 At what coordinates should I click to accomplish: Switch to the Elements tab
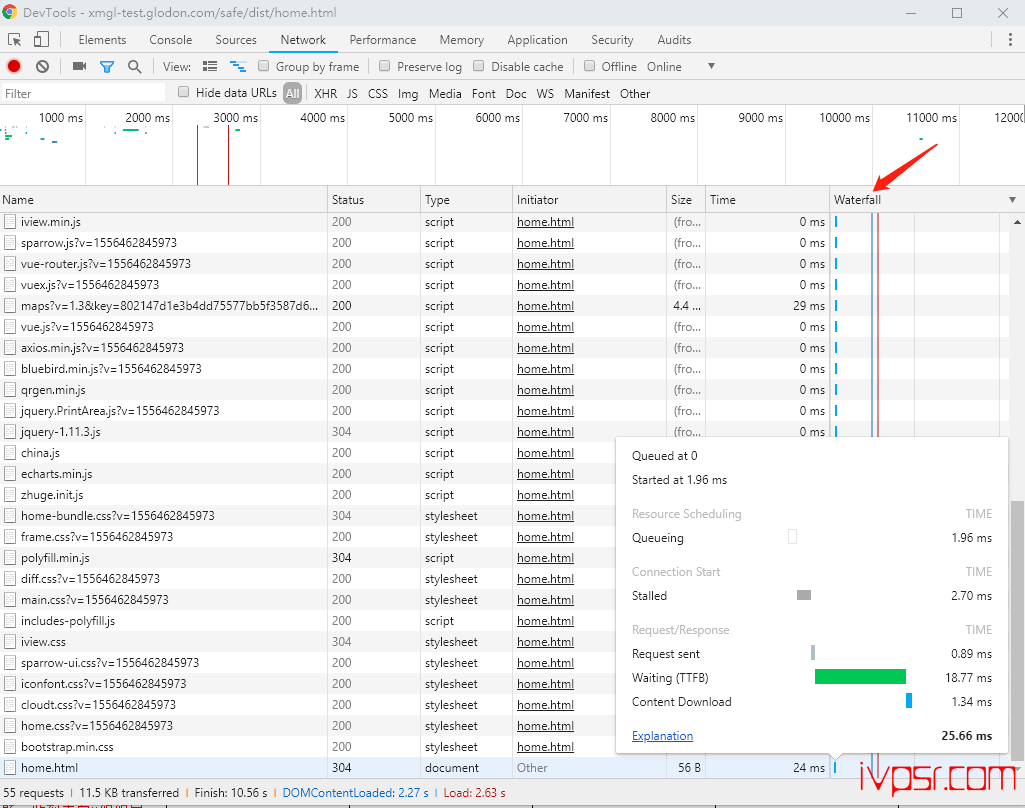tap(102, 40)
